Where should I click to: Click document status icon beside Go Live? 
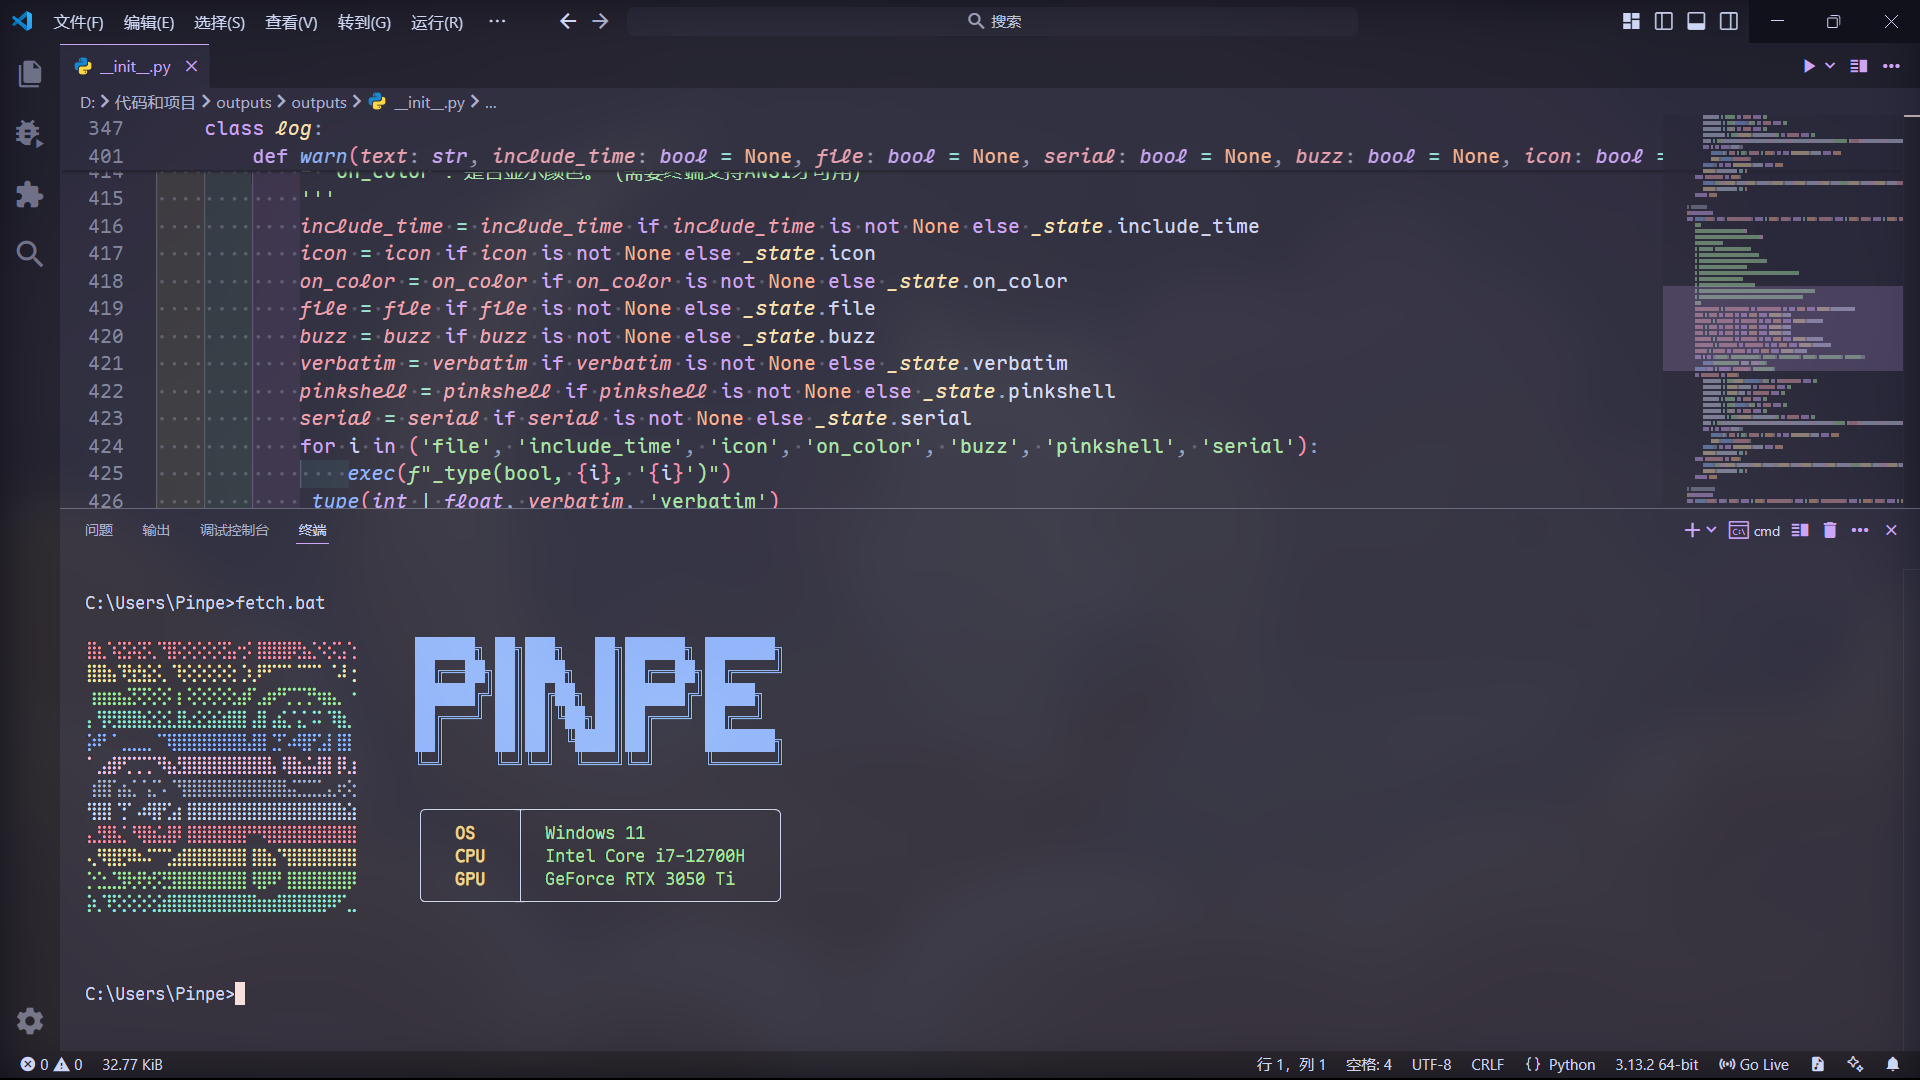[x=1817, y=1064]
